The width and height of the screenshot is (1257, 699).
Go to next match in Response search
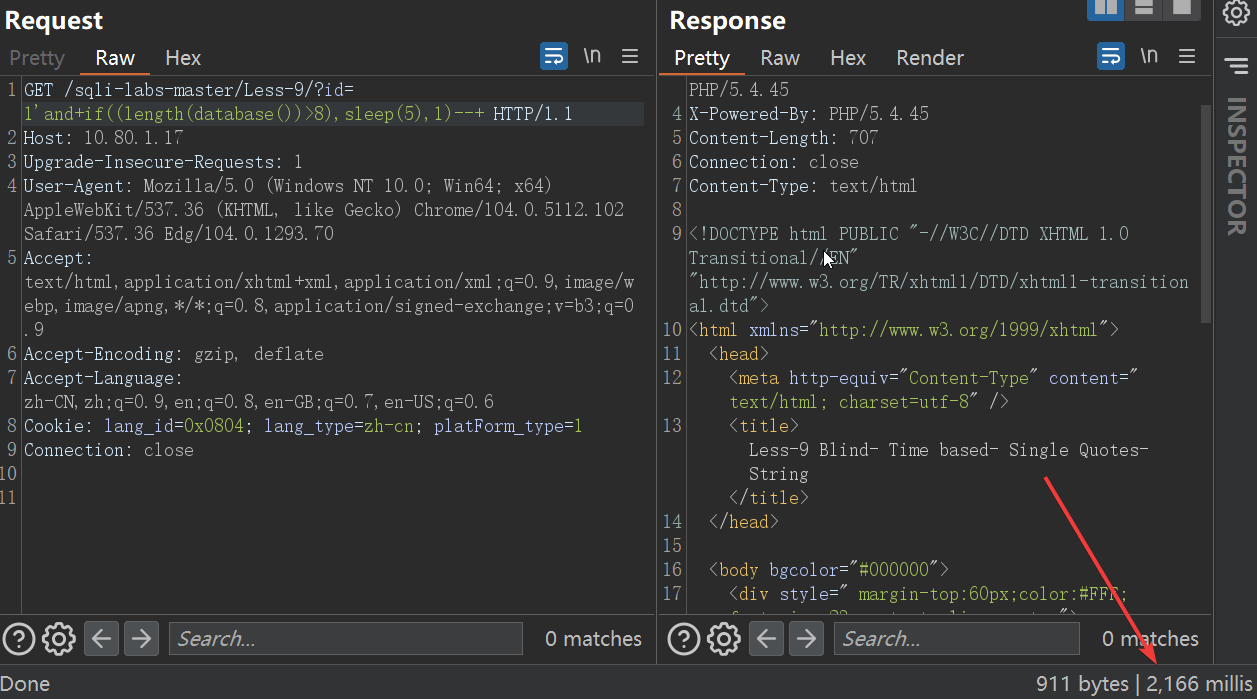click(x=806, y=638)
